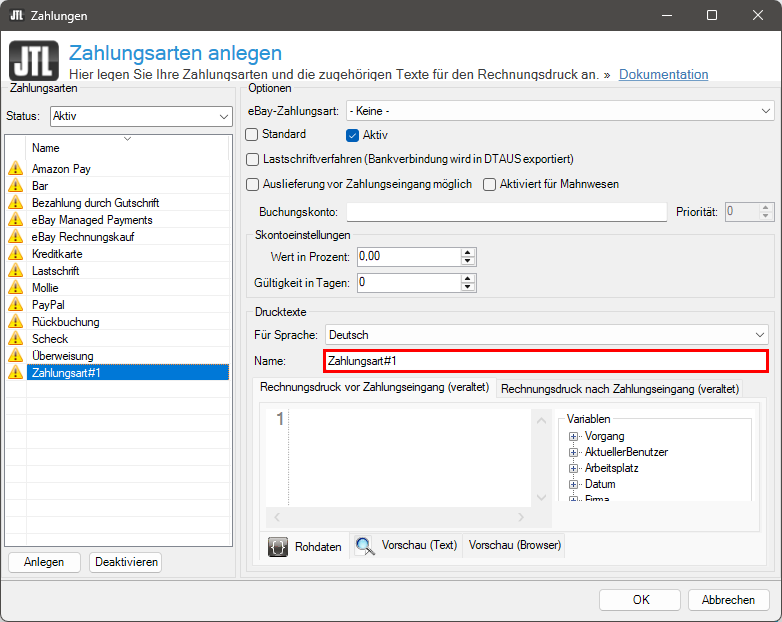Screen dimensions: 782x622
Task: Click warning icon next to Amazon Pay
Action: (x=15, y=169)
